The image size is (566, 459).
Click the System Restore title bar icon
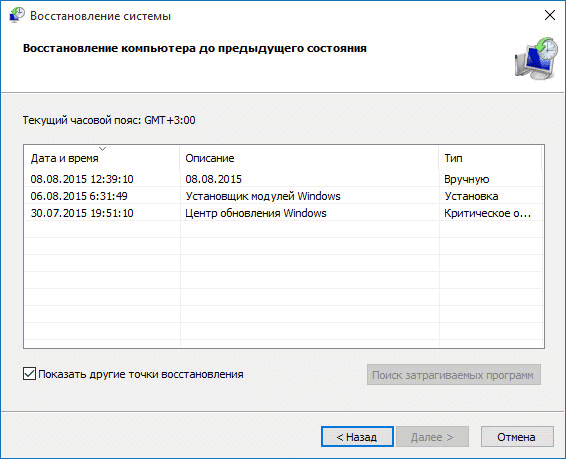point(17,16)
